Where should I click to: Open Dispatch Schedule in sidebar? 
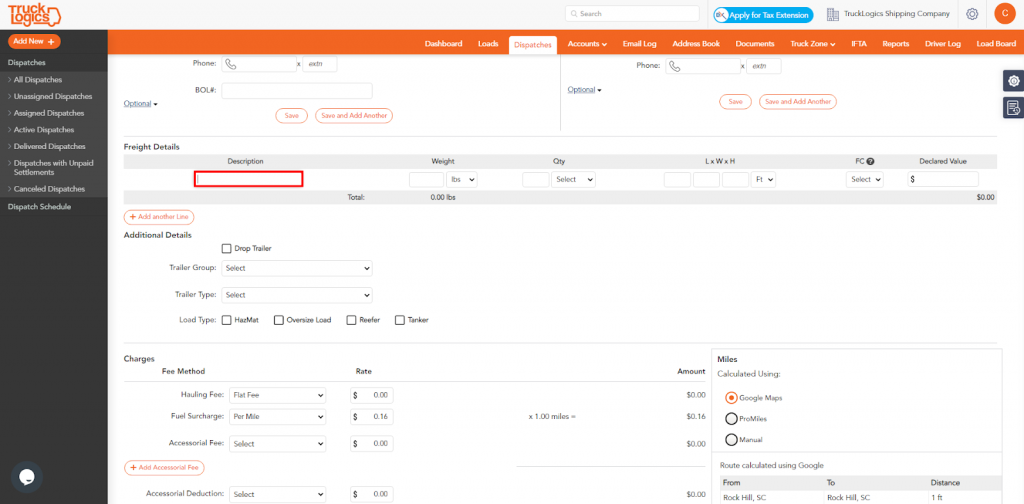[39, 206]
